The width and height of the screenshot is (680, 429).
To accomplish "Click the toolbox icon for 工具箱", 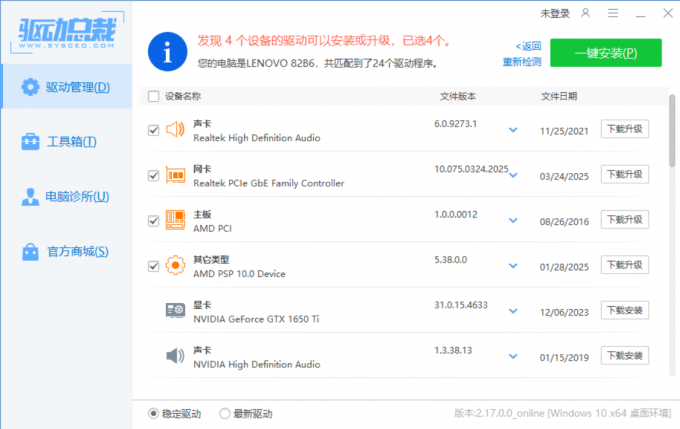I will coord(30,141).
